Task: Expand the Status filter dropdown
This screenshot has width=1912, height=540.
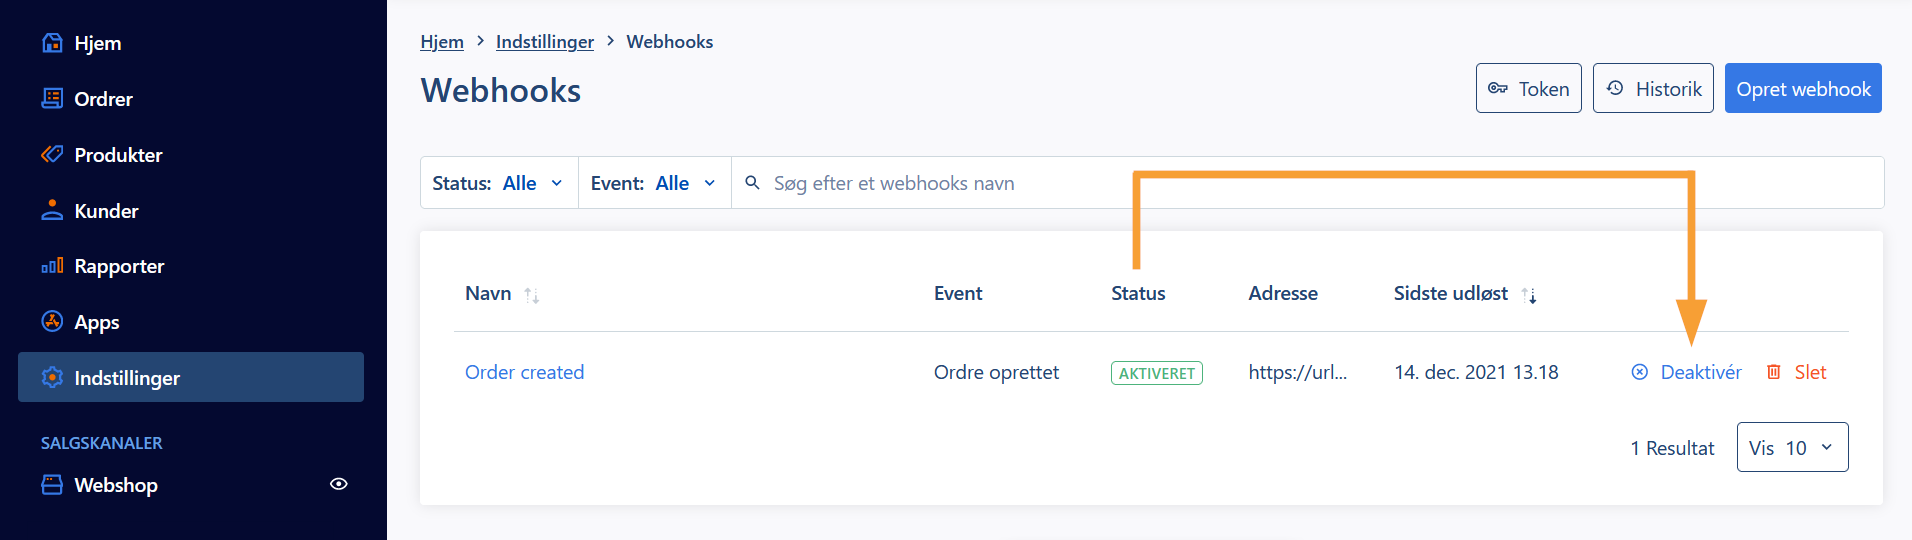Action: click(x=499, y=183)
